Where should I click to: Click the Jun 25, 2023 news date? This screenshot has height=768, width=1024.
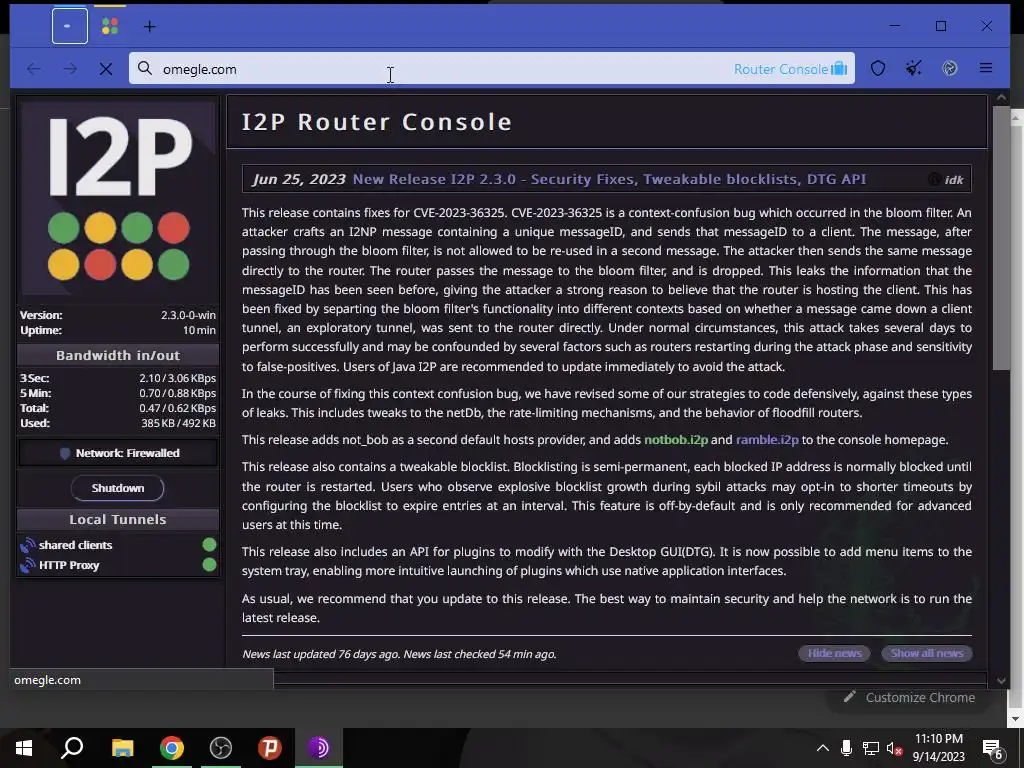(x=298, y=179)
